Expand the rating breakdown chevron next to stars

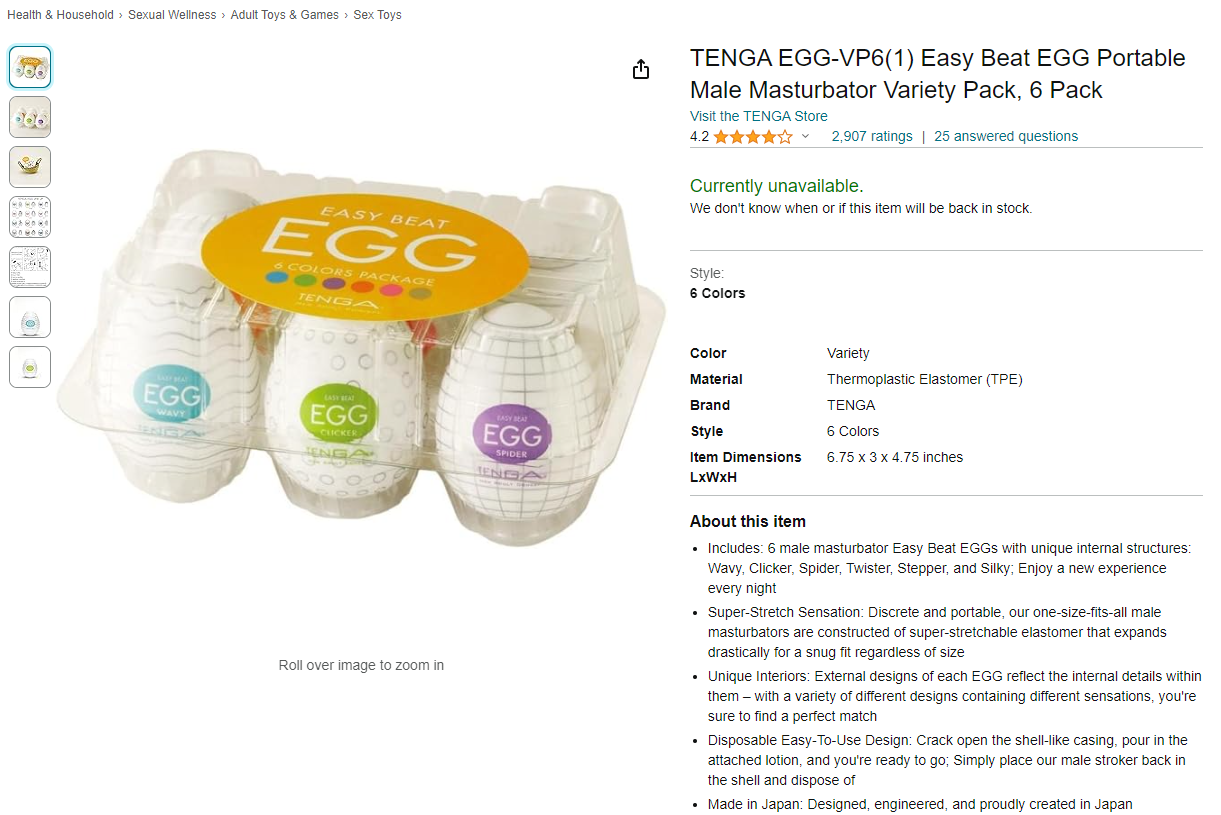(x=805, y=137)
